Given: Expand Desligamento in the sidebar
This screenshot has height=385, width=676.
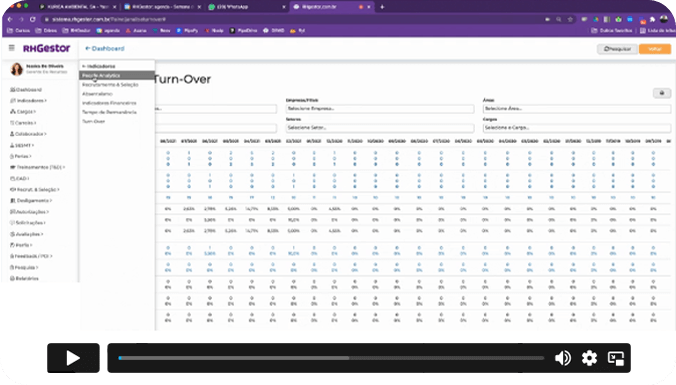Looking at the screenshot, I should pos(31,200).
